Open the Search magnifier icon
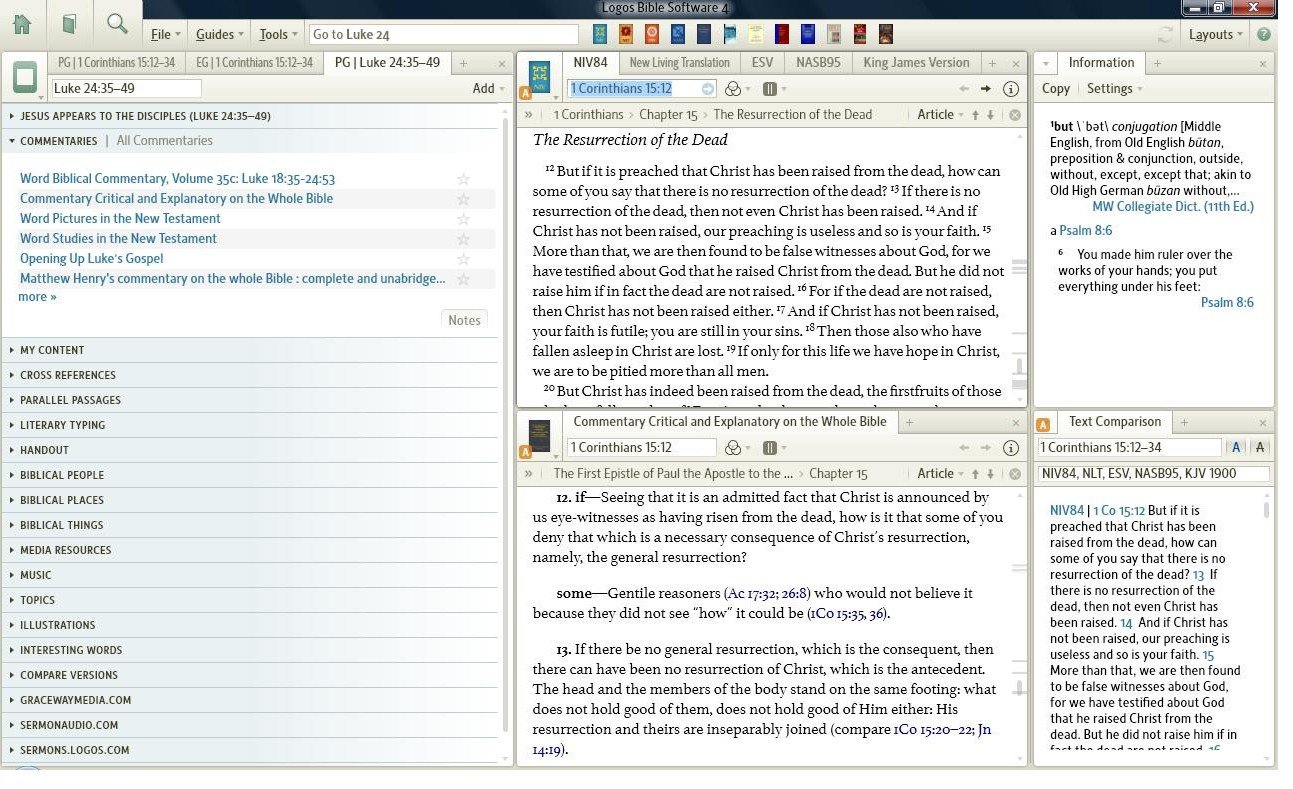 click(117, 25)
